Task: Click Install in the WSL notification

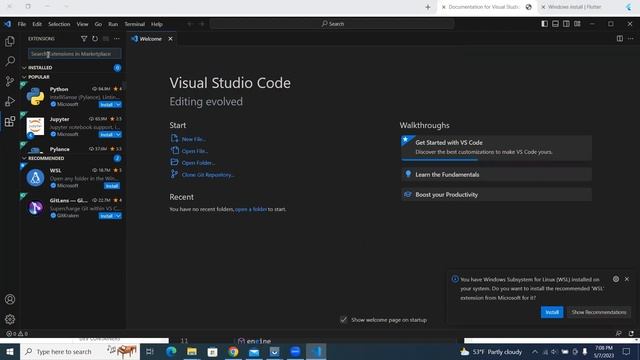Action: (x=552, y=312)
